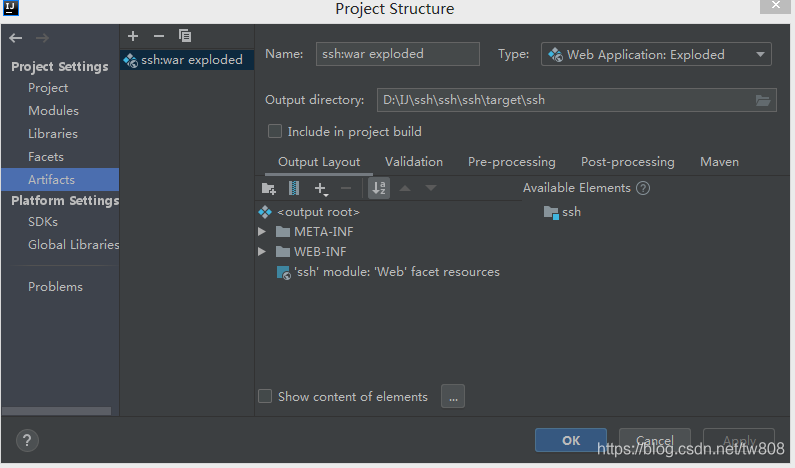
Task: Click the sidebar horizontal scrollbar
Action: tap(56, 411)
